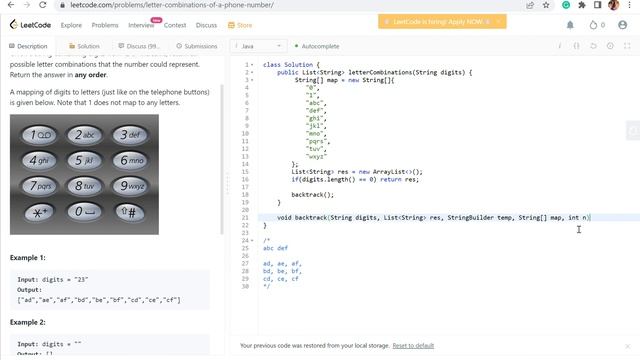Open the LeetCode Store
640x360 pixels.
(x=240, y=25)
